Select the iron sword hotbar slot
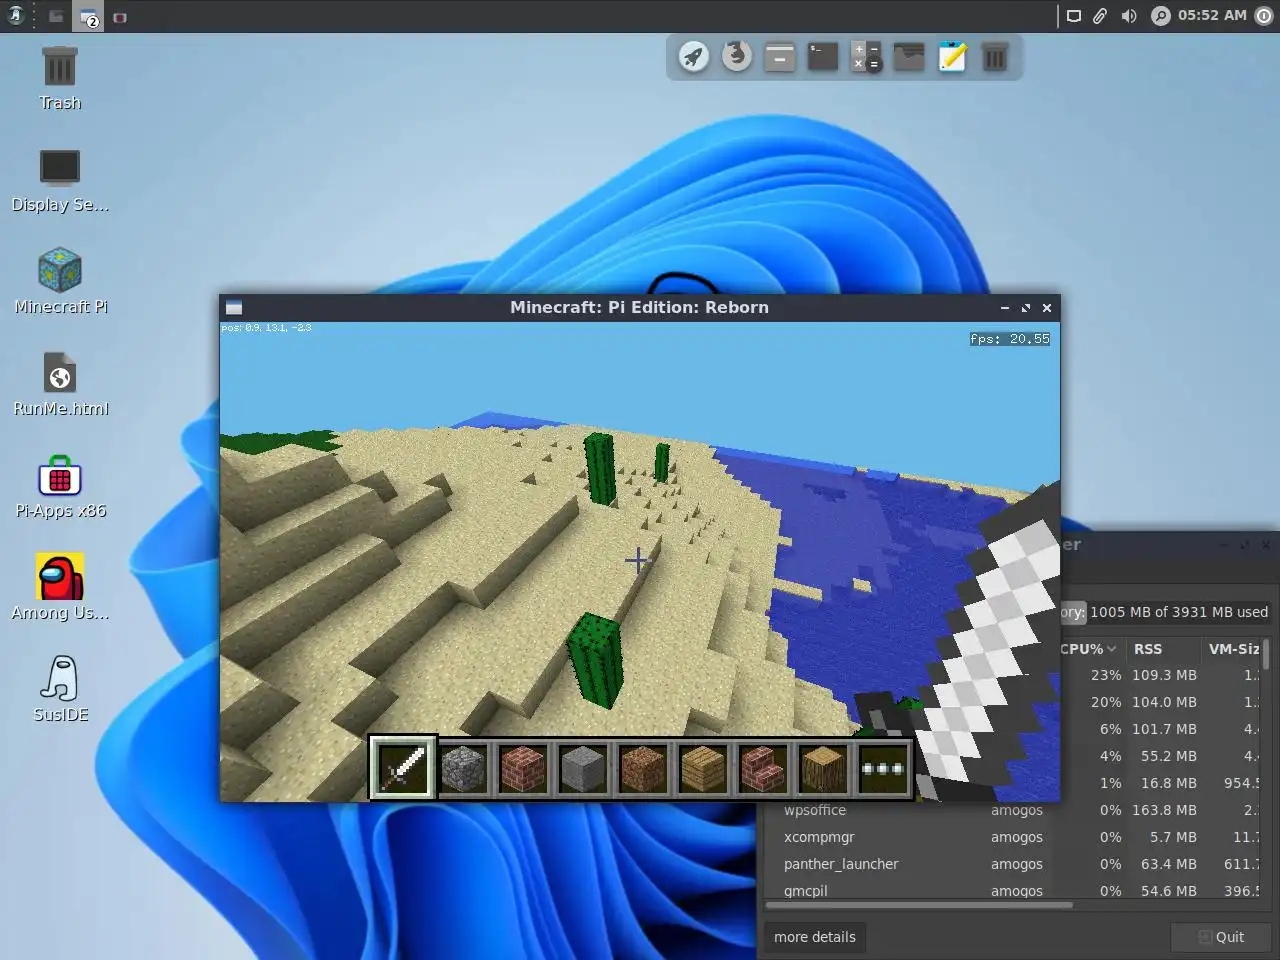 [x=403, y=768]
